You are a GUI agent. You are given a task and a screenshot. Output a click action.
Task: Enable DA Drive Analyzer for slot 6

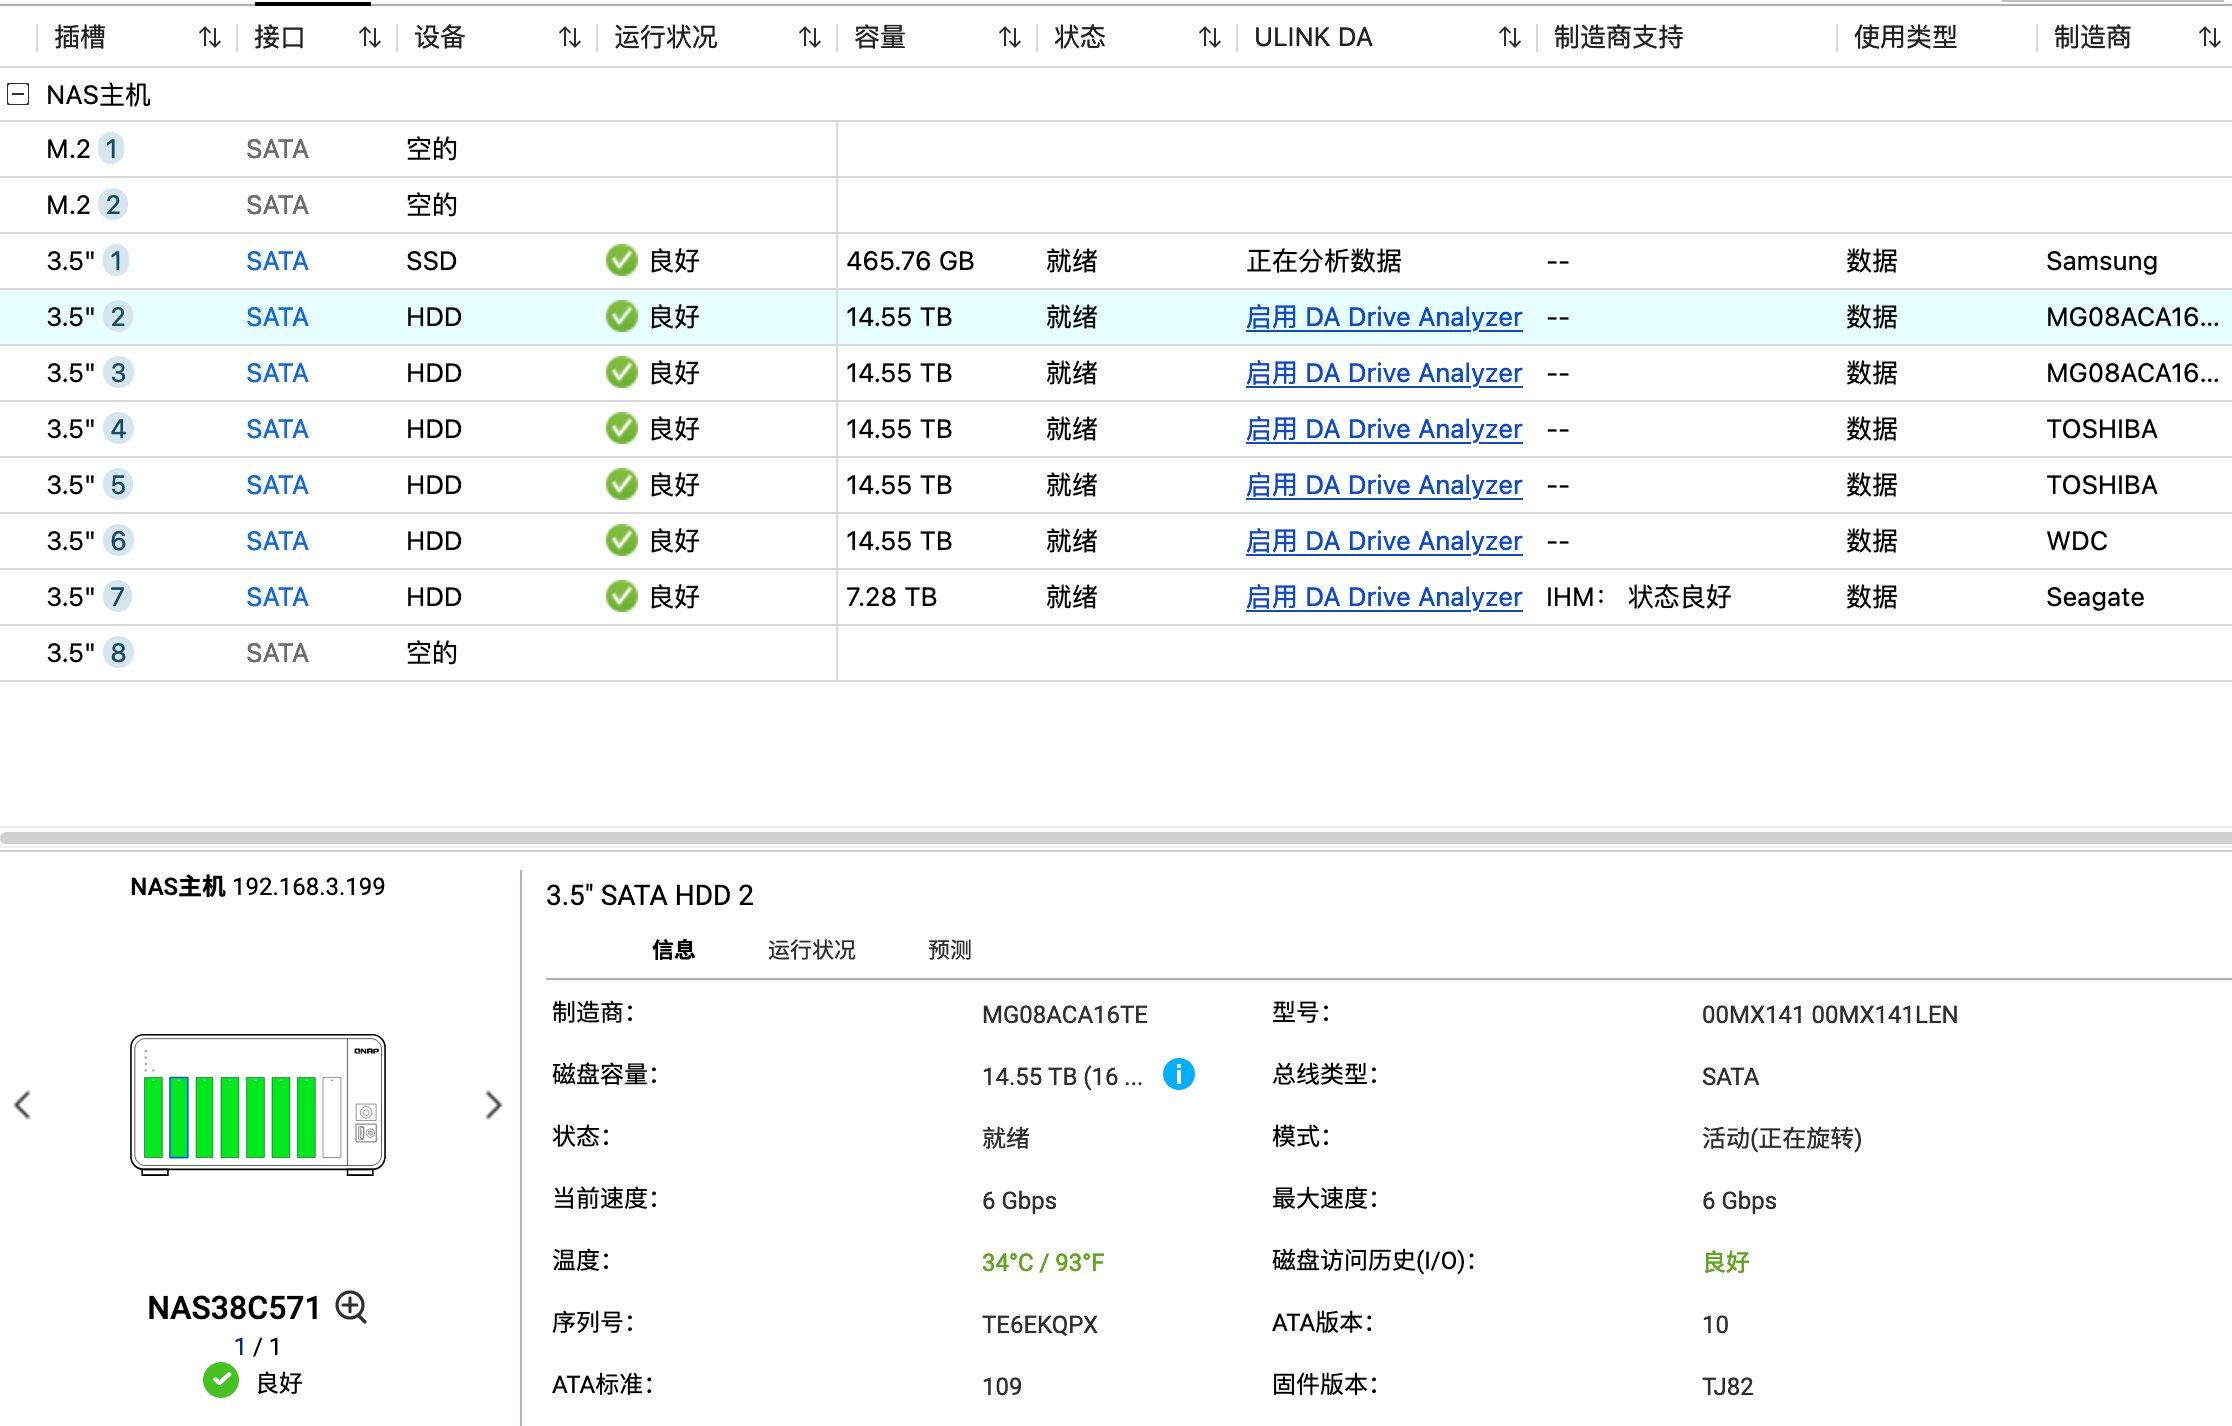click(1384, 541)
